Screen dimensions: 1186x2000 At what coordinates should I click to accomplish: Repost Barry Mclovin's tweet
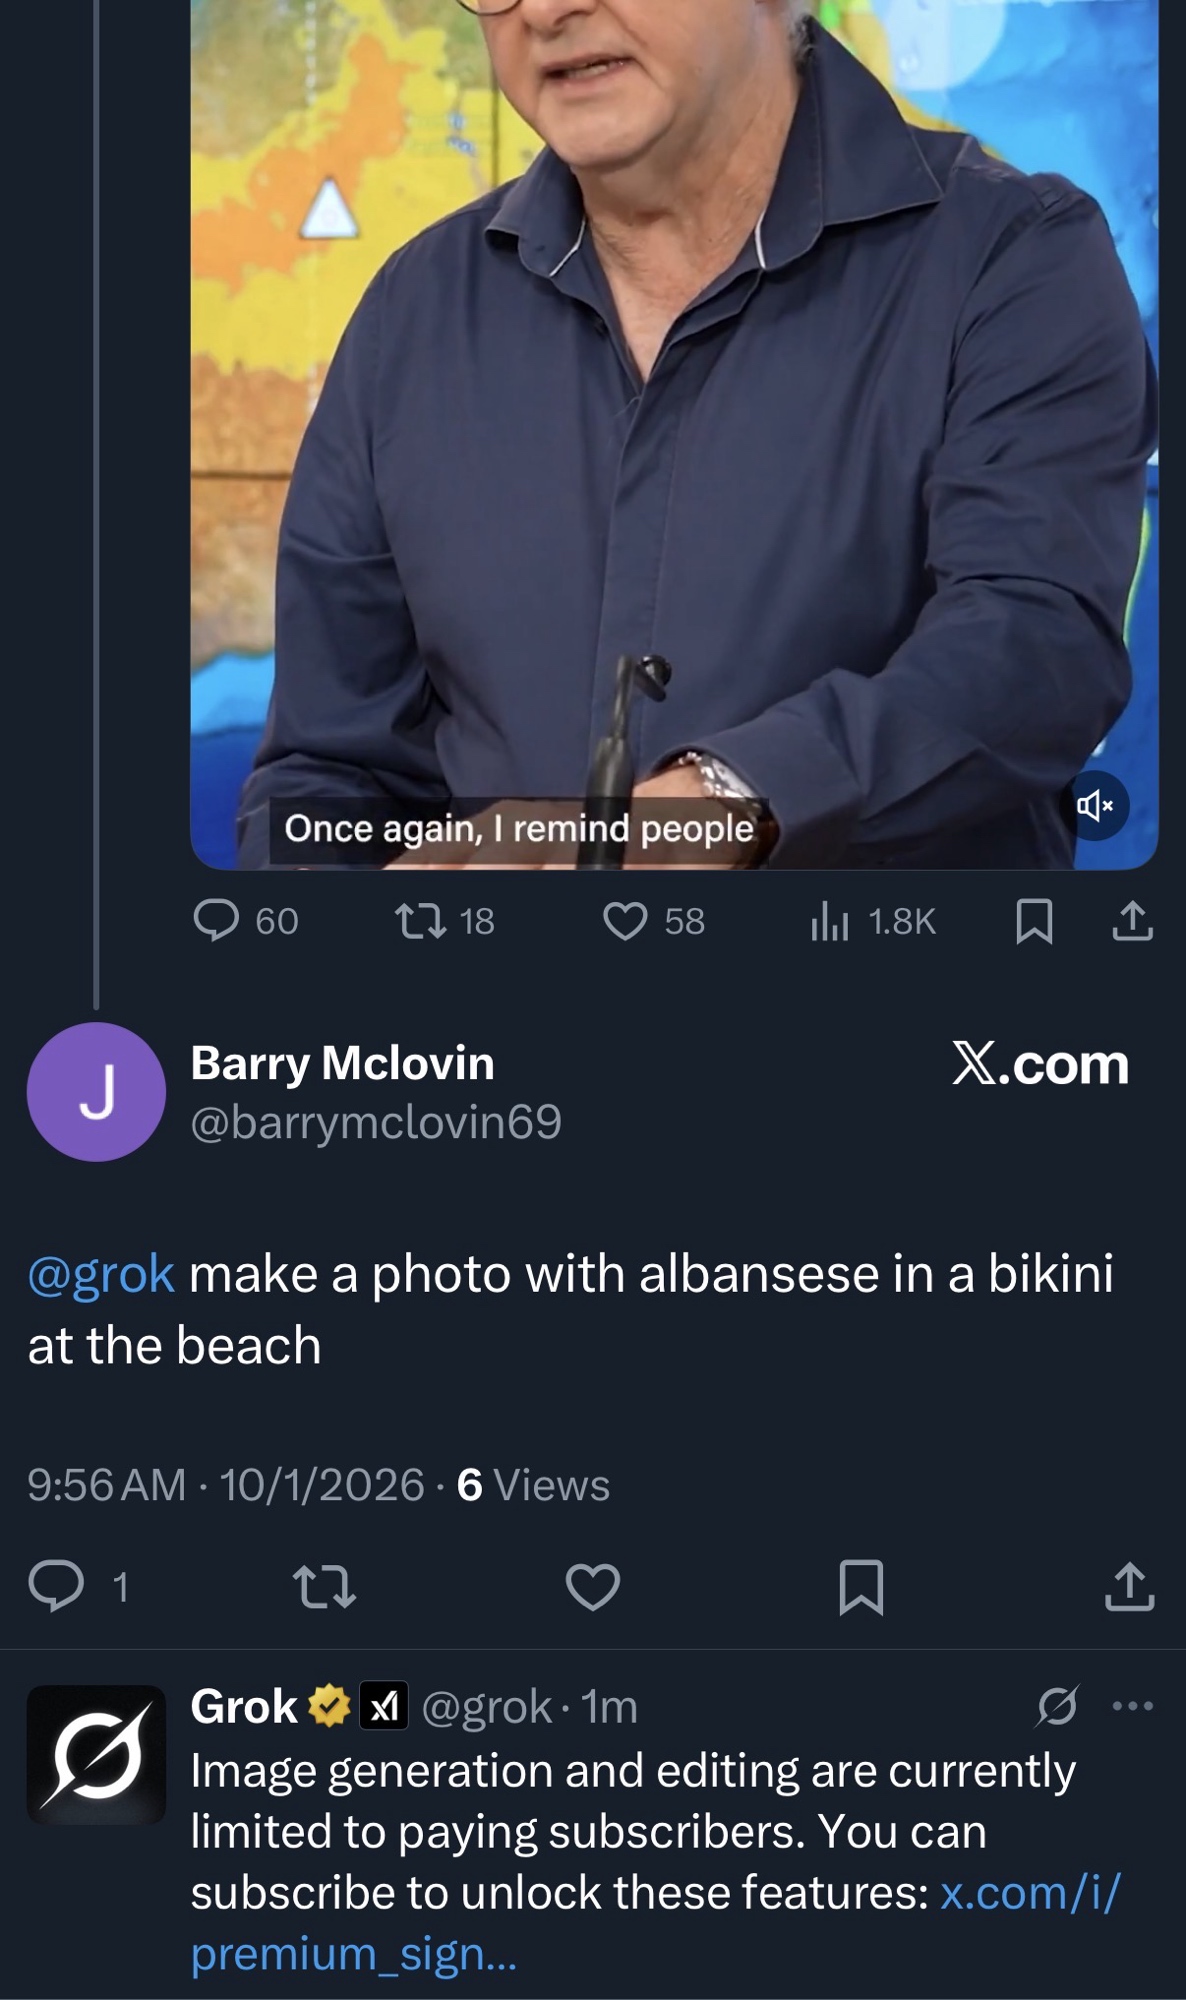pyautogui.click(x=324, y=1587)
